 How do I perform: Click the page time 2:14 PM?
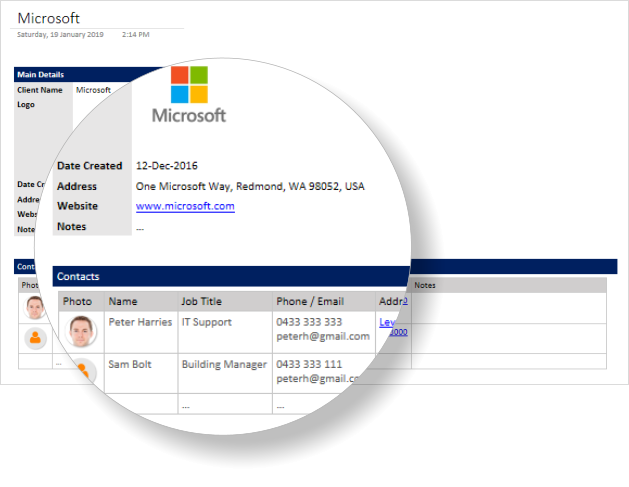(x=136, y=34)
